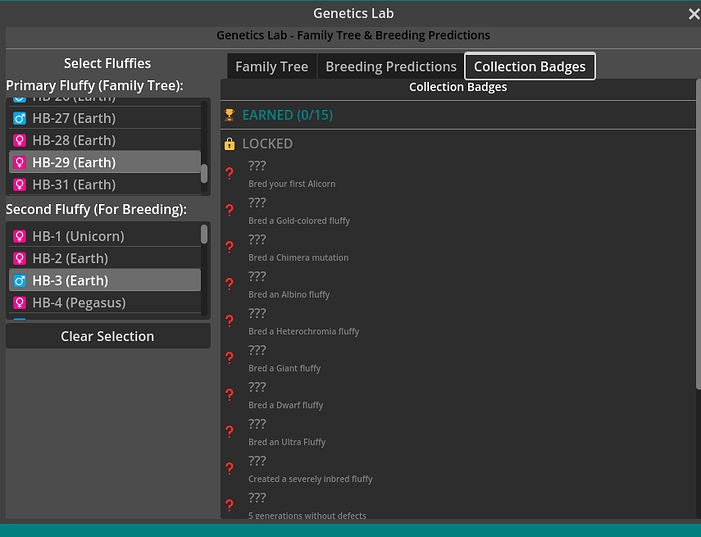Click the primary fluffy list scrollbar

(205, 172)
